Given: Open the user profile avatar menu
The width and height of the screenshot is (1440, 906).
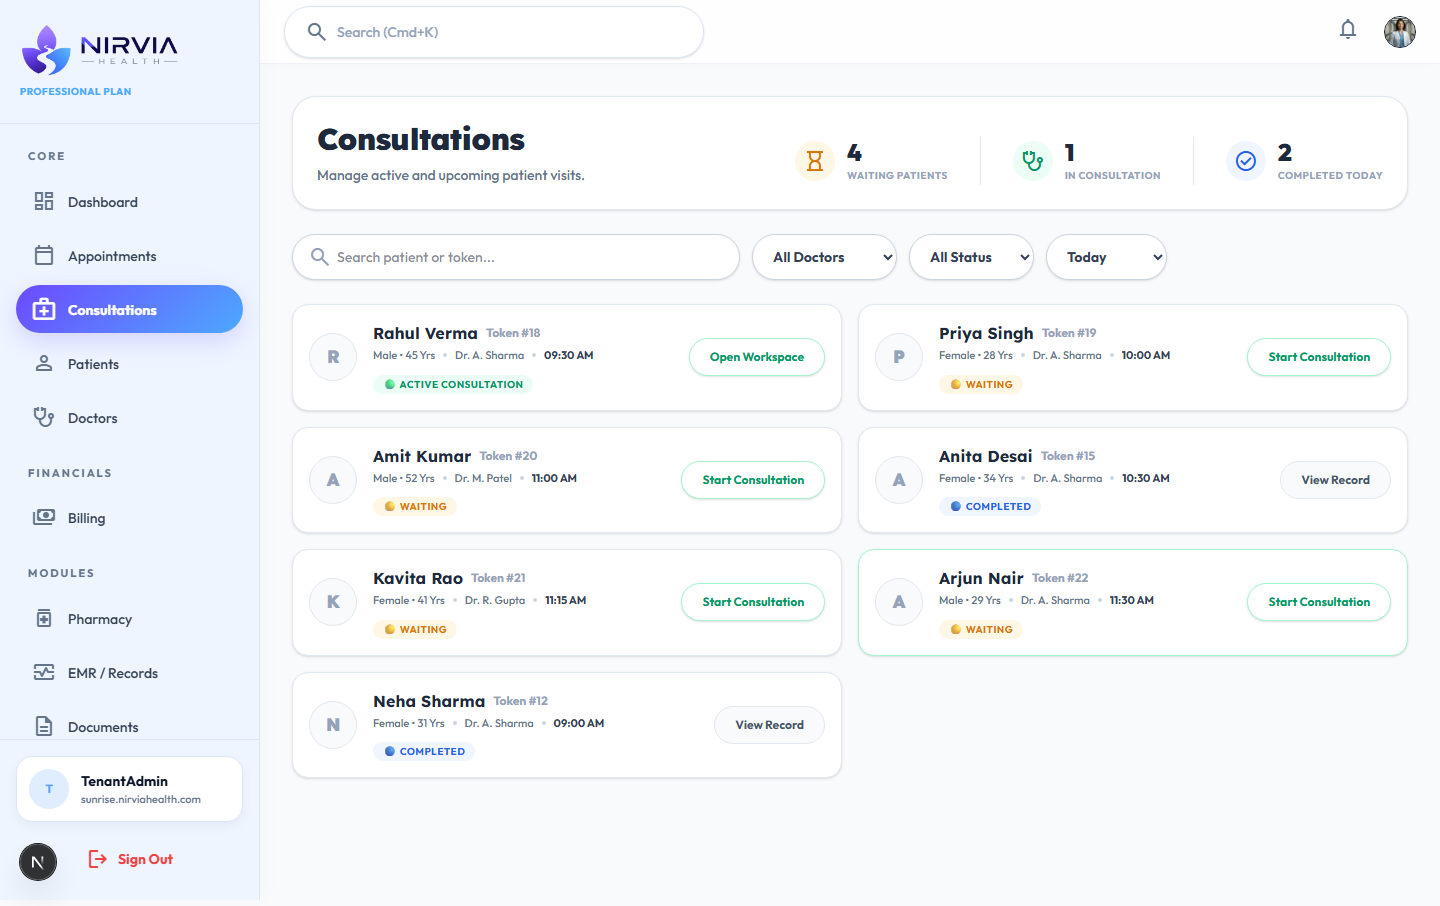Looking at the screenshot, I should tap(1400, 32).
